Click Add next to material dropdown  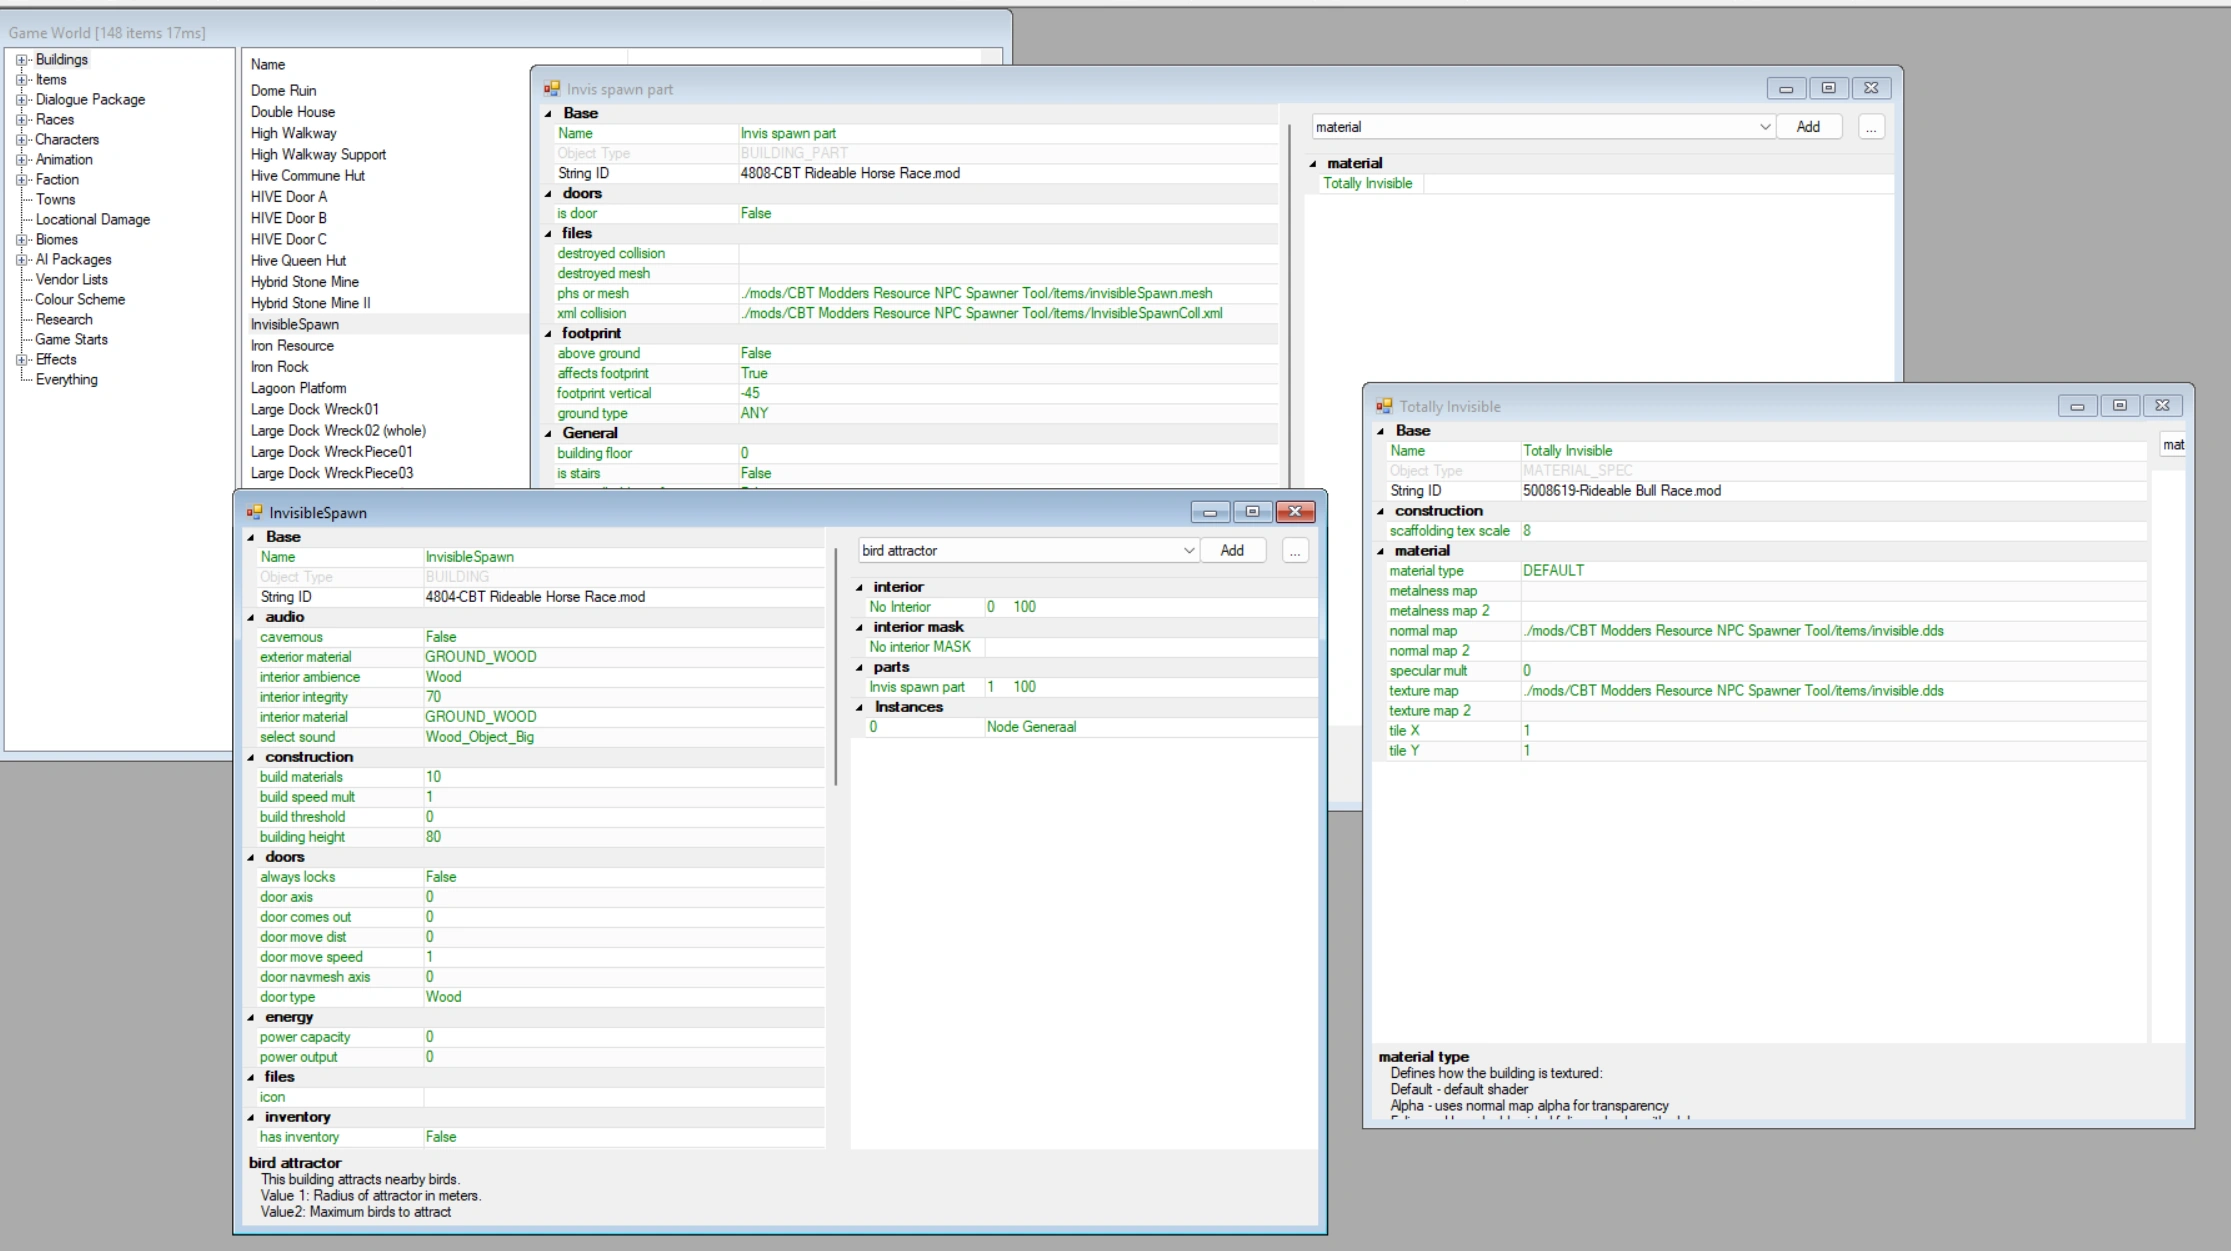[1807, 127]
